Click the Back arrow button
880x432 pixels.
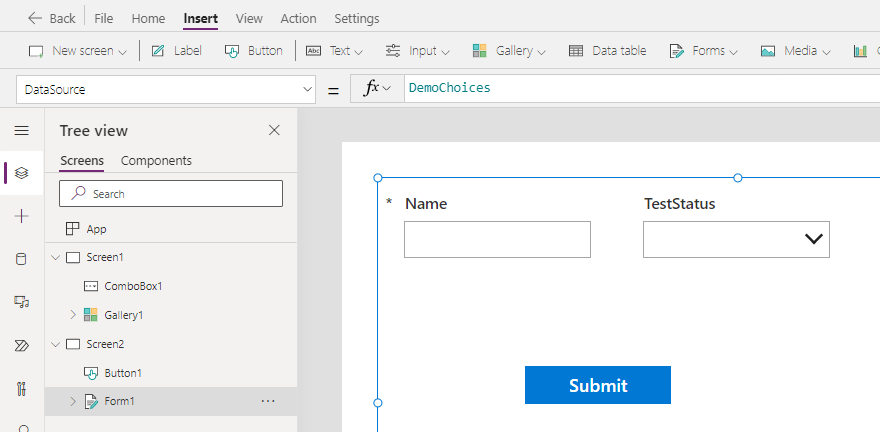pyautogui.click(x=52, y=19)
